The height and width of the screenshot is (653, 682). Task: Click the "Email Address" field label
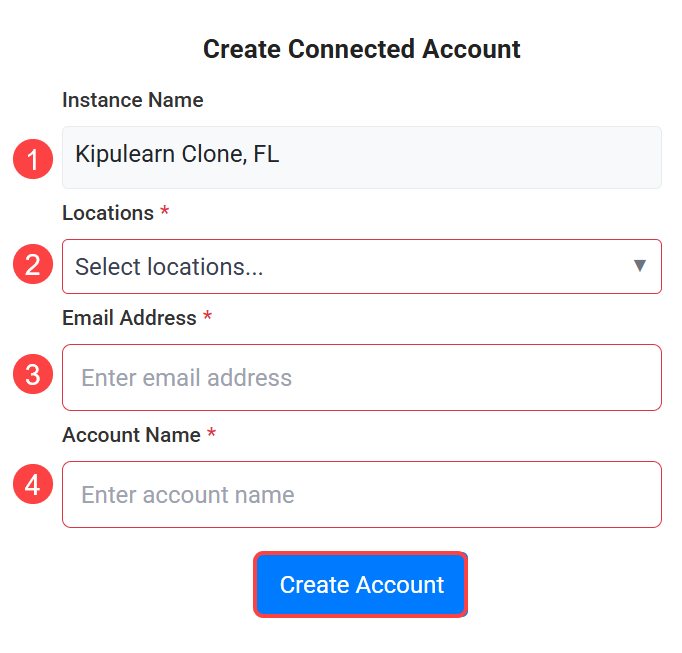(129, 318)
